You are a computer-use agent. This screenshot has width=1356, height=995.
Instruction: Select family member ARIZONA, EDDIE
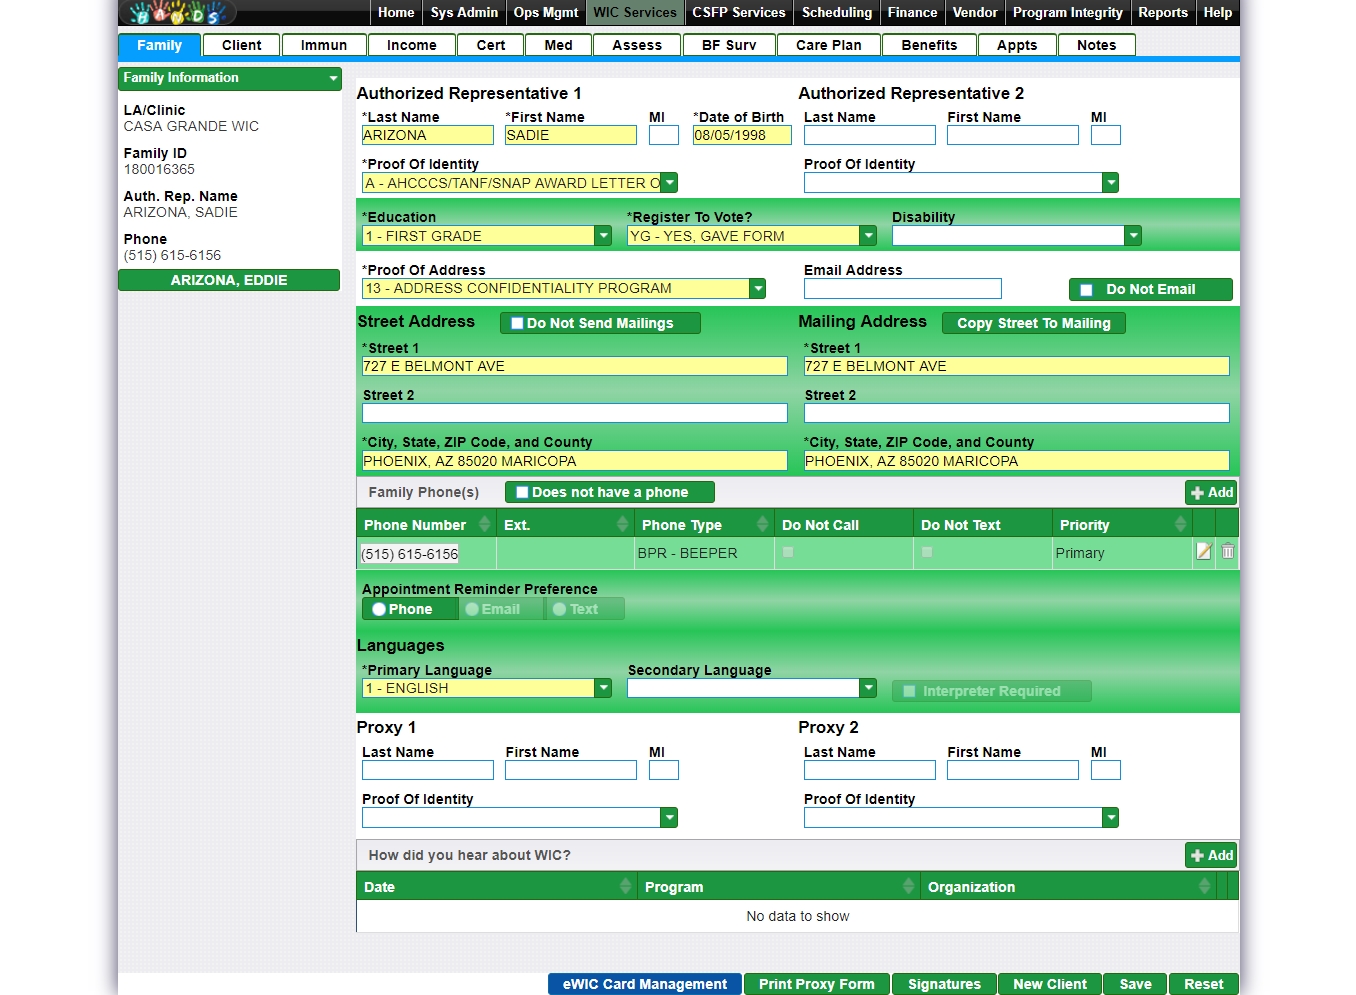tap(229, 280)
